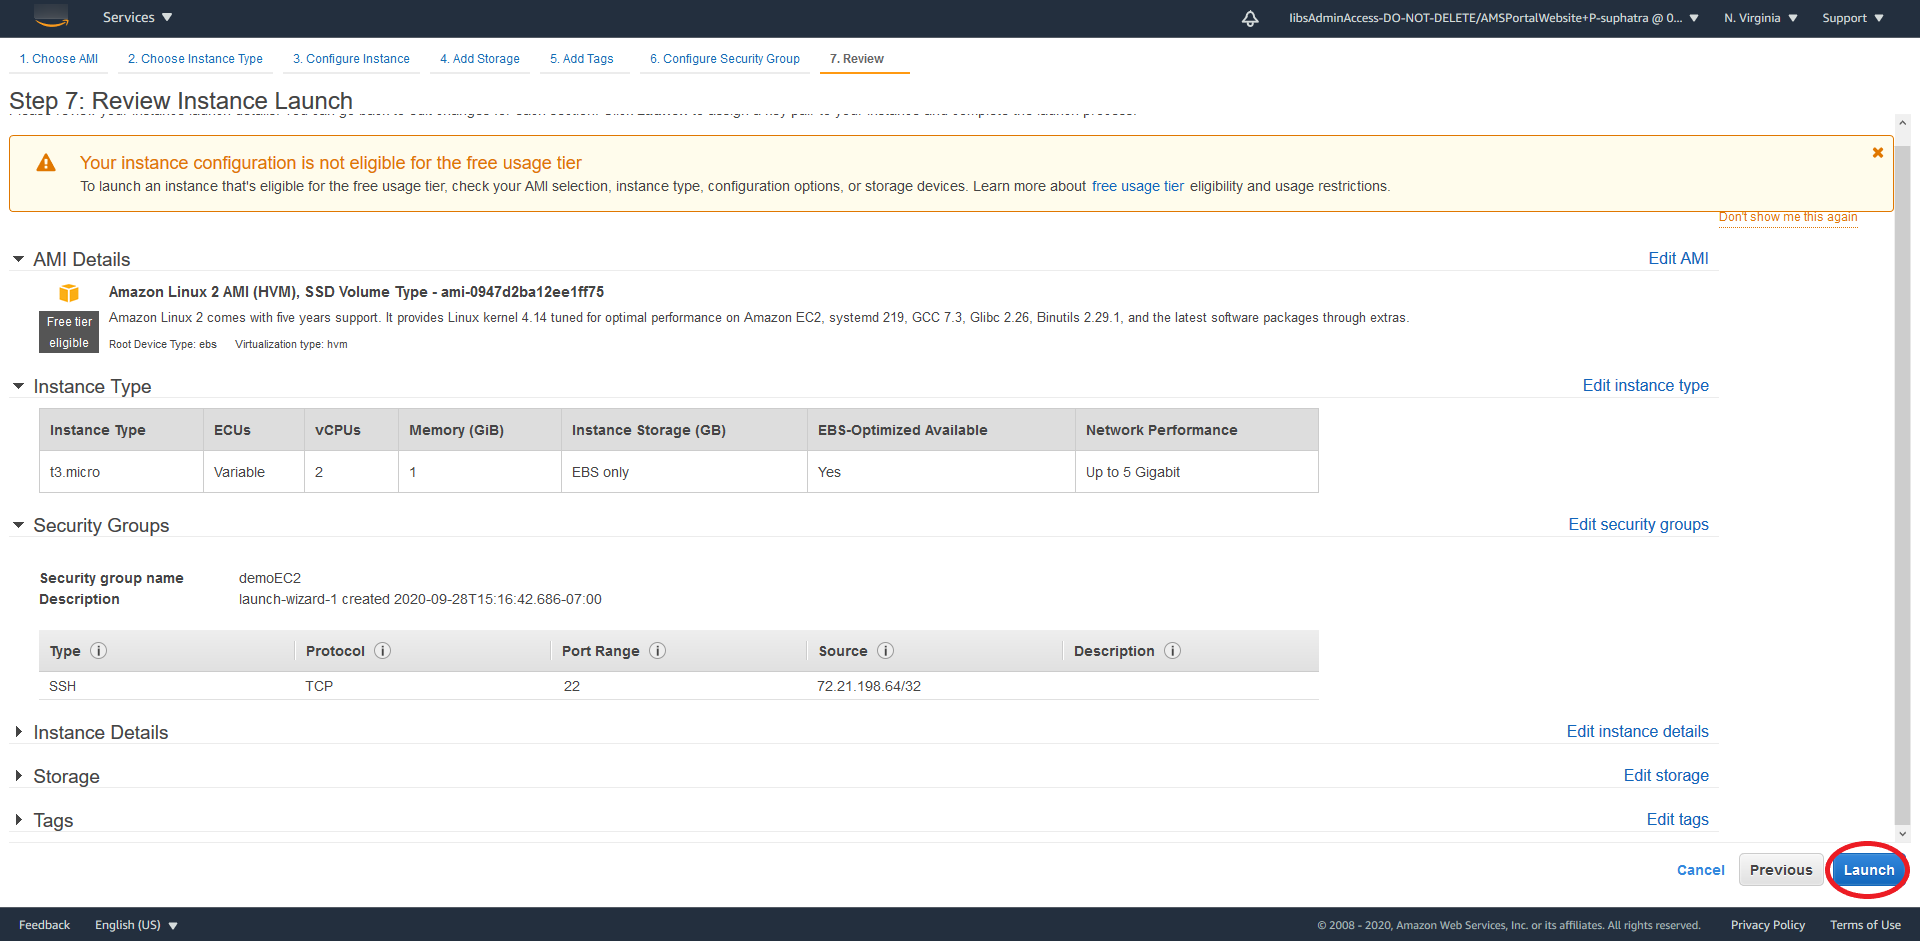Click the Edit security groups link
Image resolution: width=1920 pixels, height=941 pixels.
pos(1638,525)
